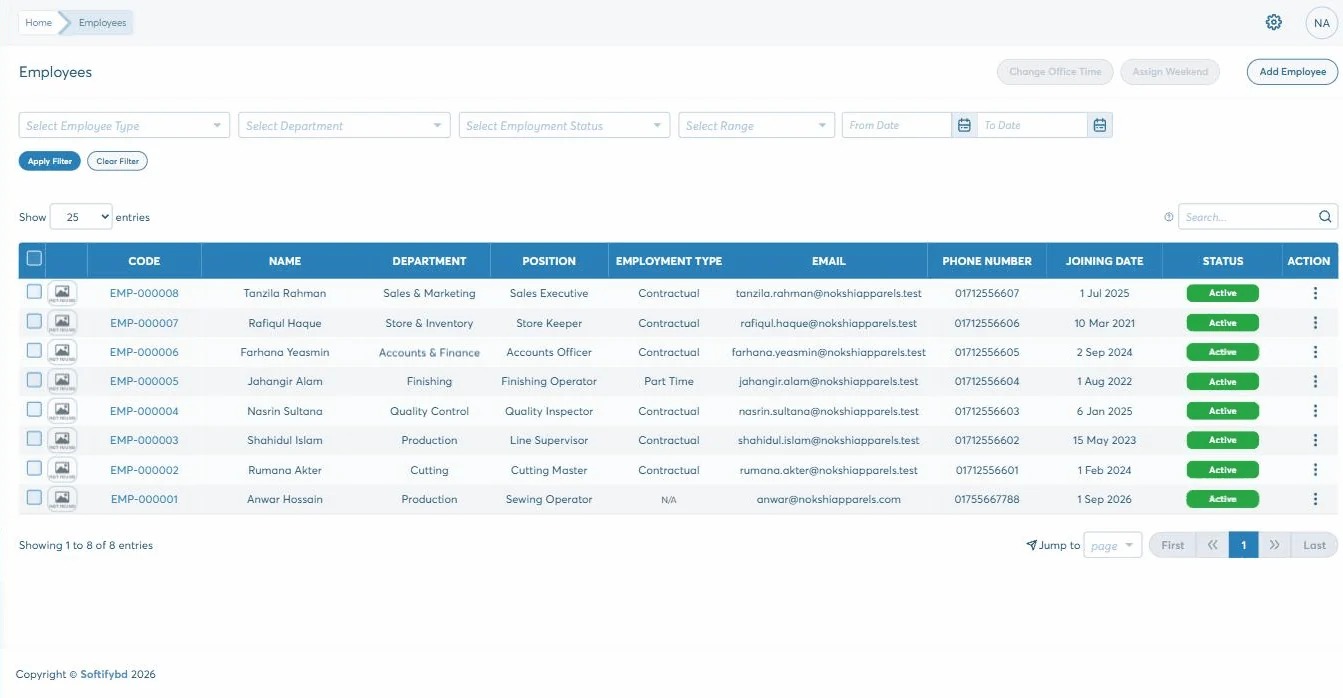
Task: Open the From Date calendar icon
Action: [964, 125]
